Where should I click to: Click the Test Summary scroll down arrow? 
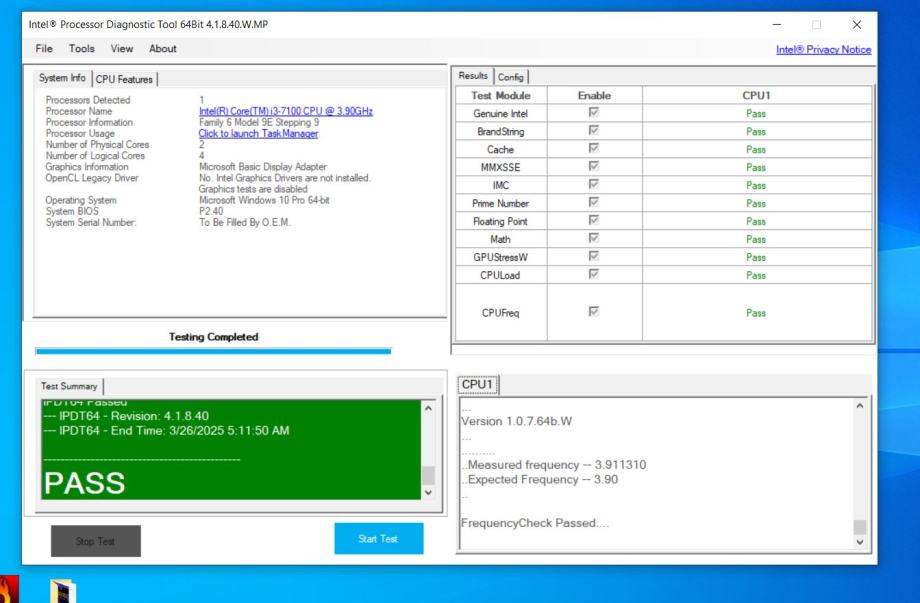[428, 493]
